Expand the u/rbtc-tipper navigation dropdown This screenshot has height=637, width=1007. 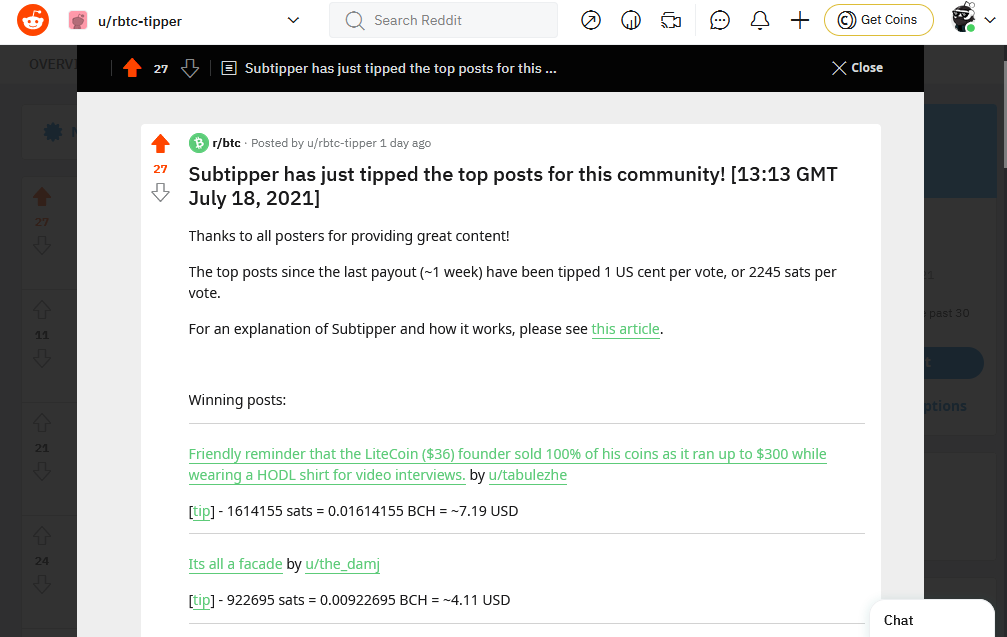click(x=293, y=21)
